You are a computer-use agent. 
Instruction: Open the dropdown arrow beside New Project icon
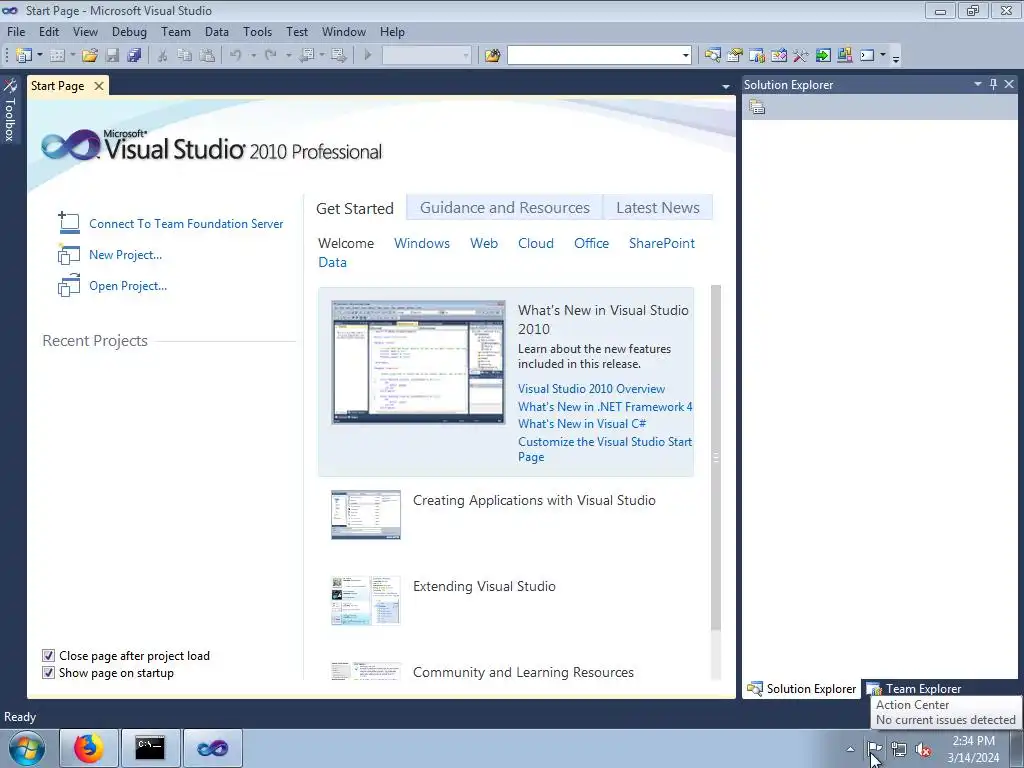click(40, 56)
